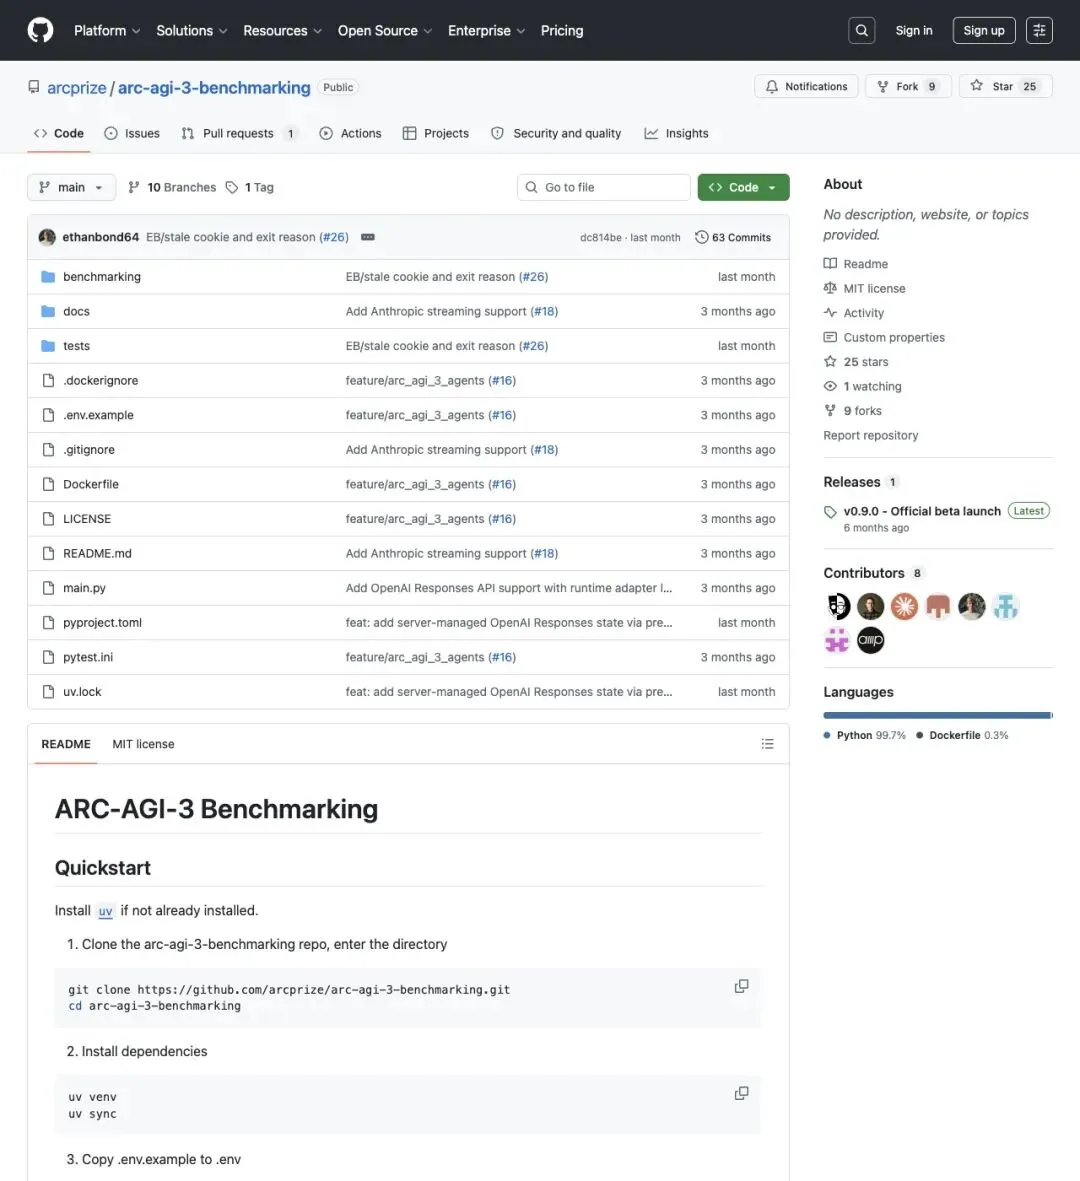
Task: View 10 Branches
Action: coord(172,187)
